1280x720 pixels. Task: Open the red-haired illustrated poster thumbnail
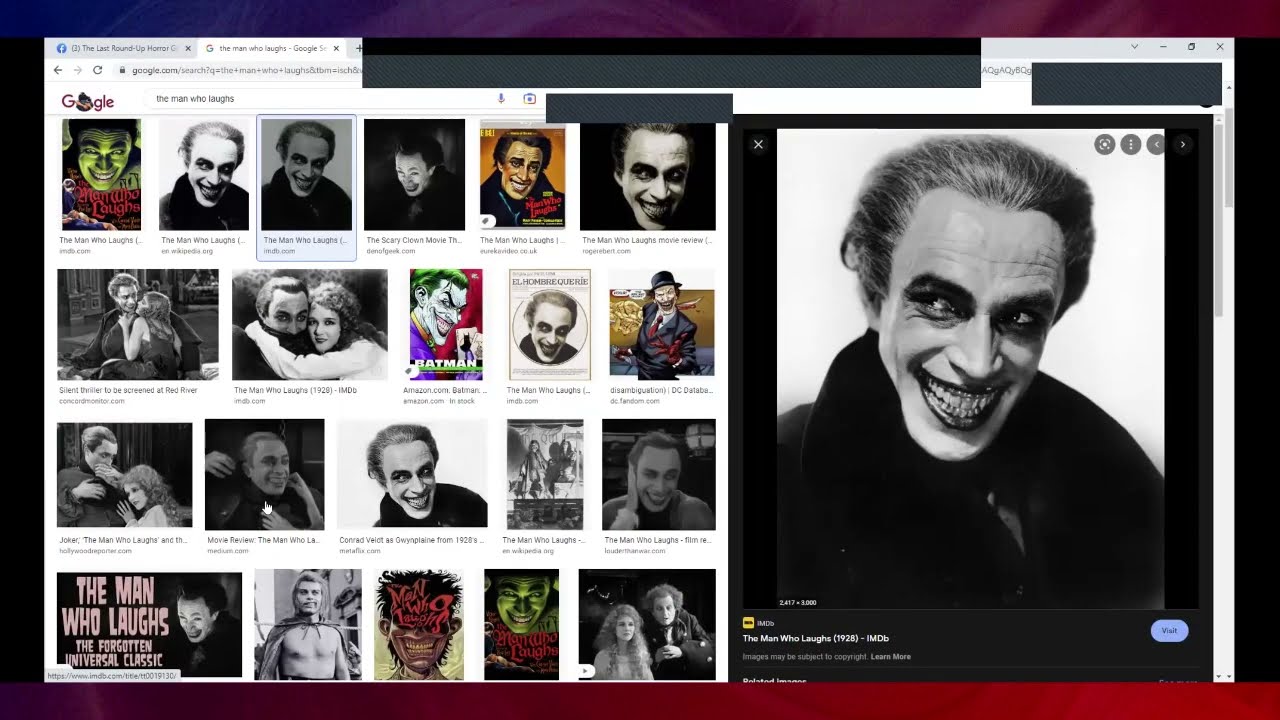[419, 624]
